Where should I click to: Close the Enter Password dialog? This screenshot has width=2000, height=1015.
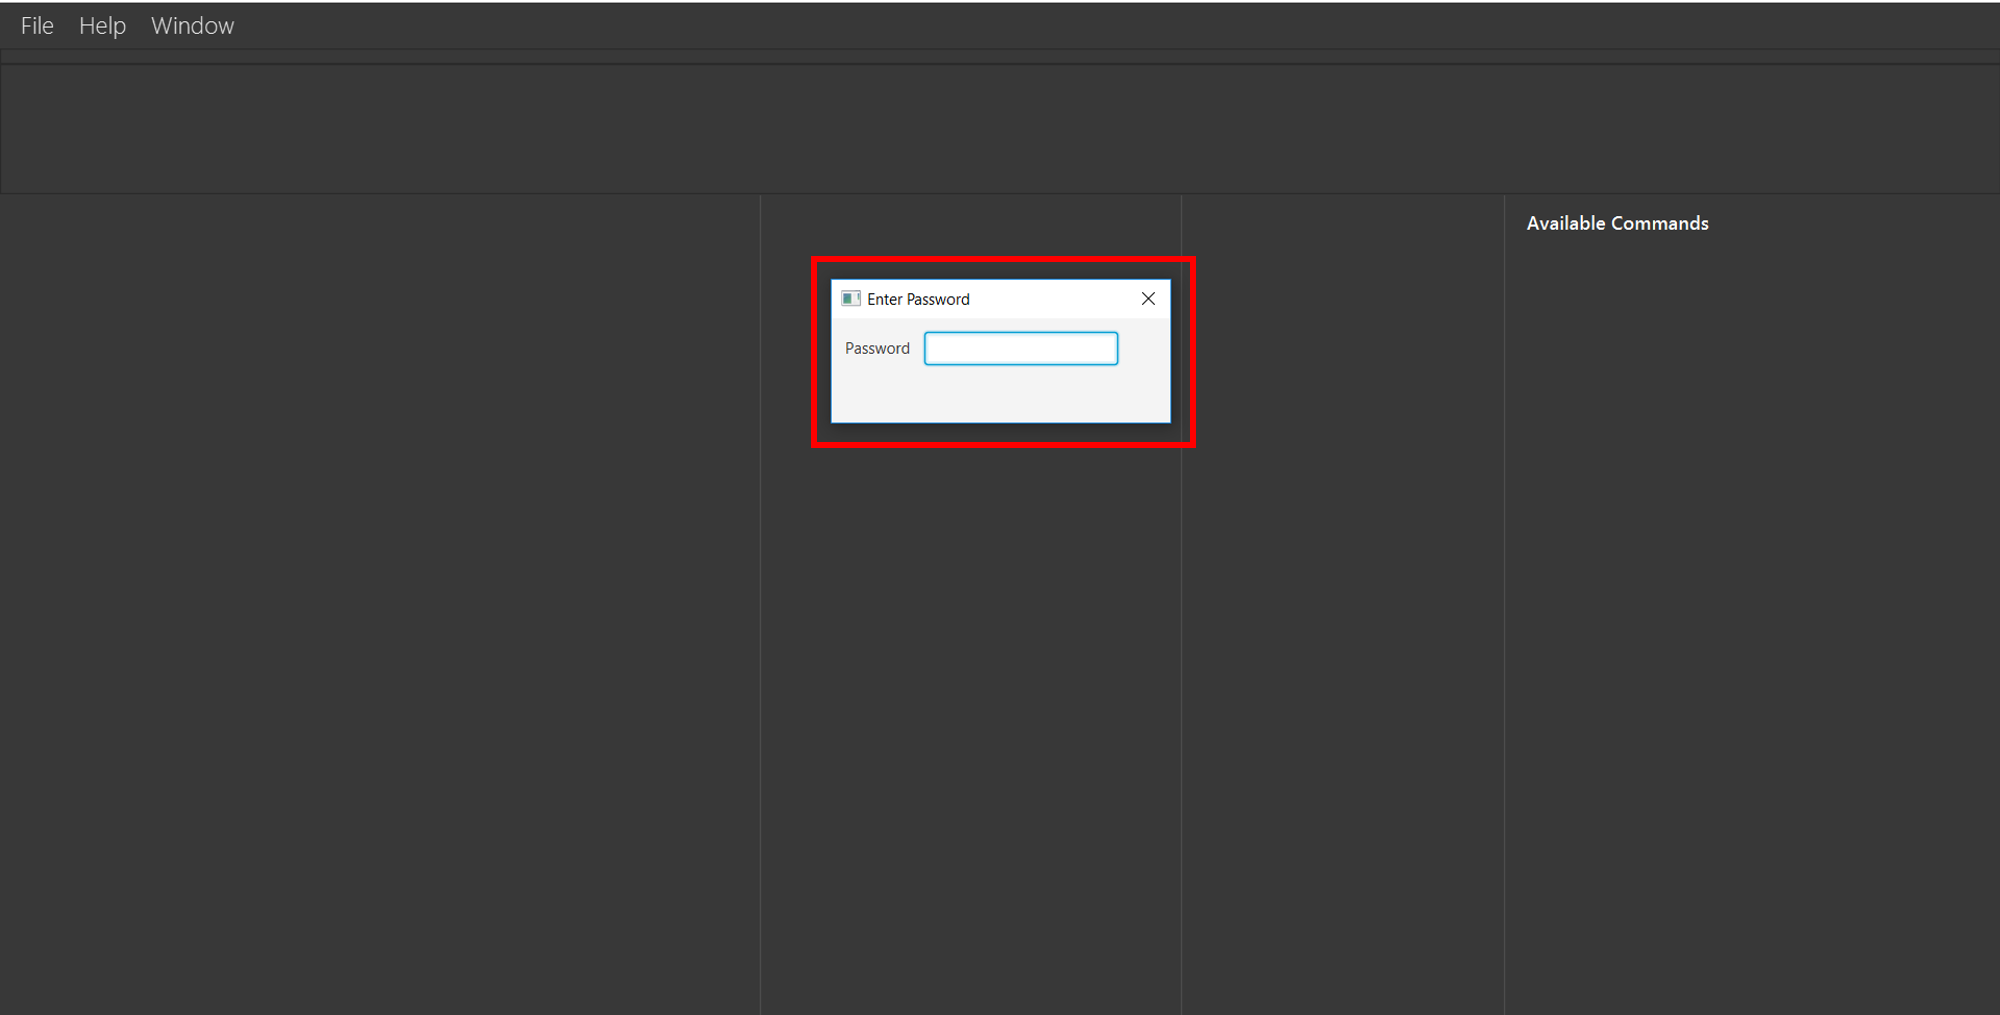point(1148,299)
